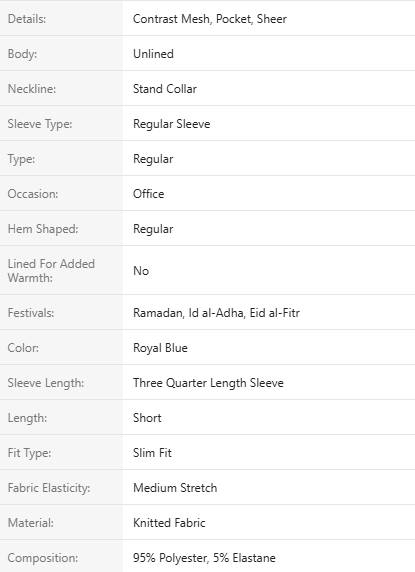Select the Office occasion value
This screenshot has width=415, height=572.
pos(148,194)
